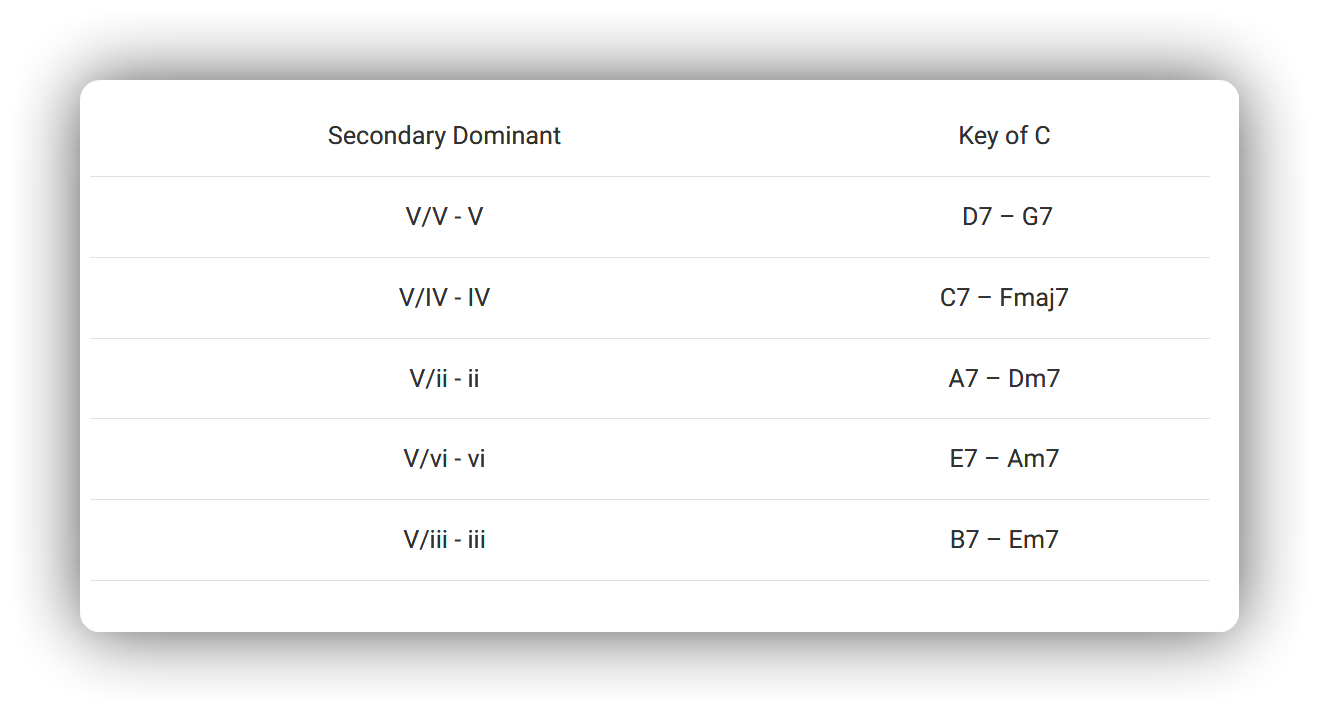1319x712 pixels.
Task: Click the Am7 chord text
Action: tap(1033, 459)
